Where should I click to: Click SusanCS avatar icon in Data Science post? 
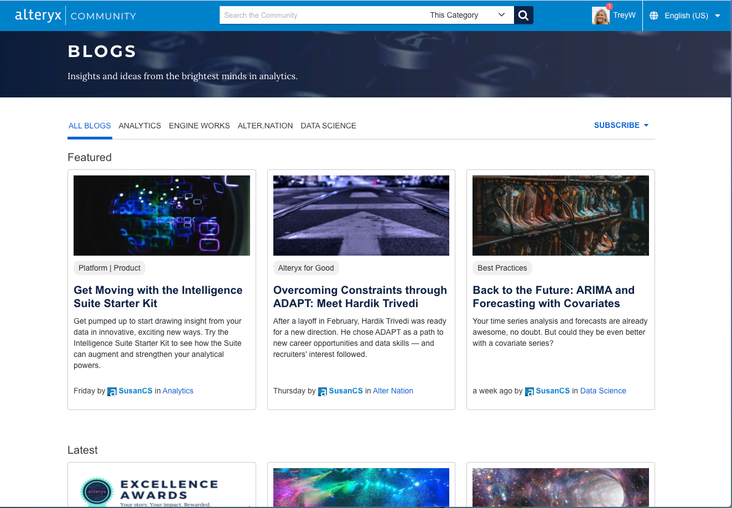tap(529, 391)
